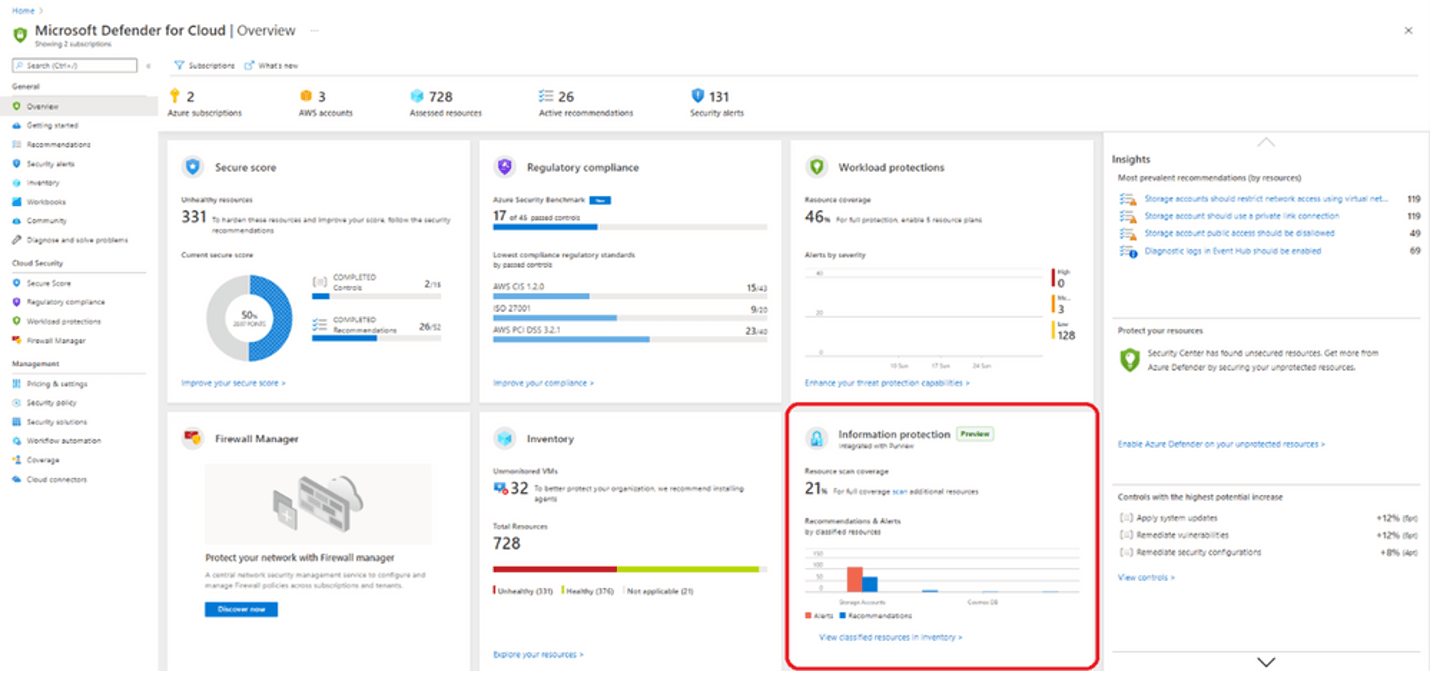
Task: Click the Completed Recommendations progress bar
Action: pyautogui.click(x=377, y=338)
